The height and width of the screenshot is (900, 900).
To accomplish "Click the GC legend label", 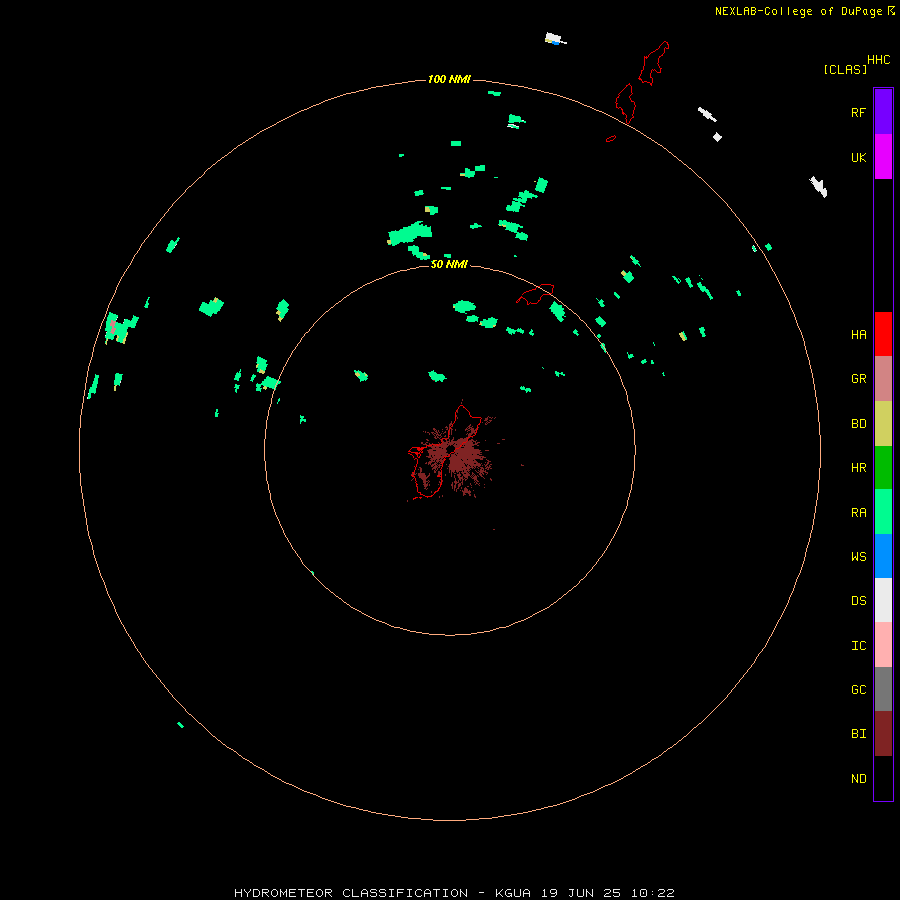I will [858, 689].
